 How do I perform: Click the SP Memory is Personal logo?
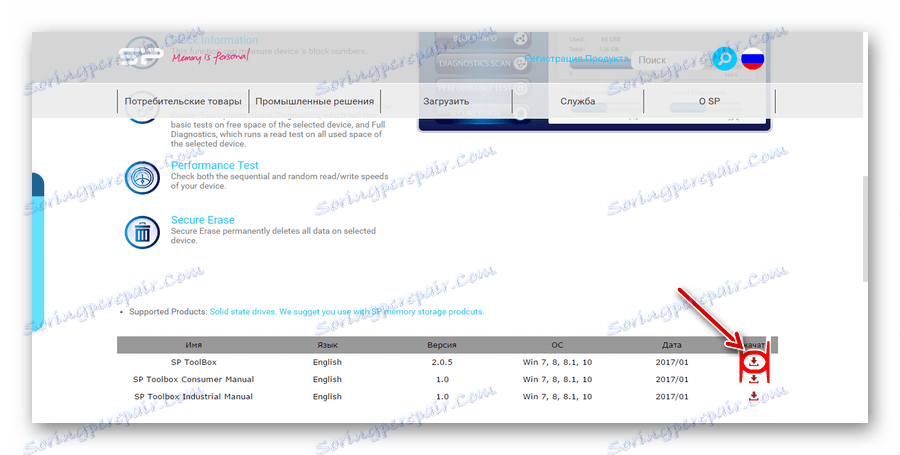(184, 56)
